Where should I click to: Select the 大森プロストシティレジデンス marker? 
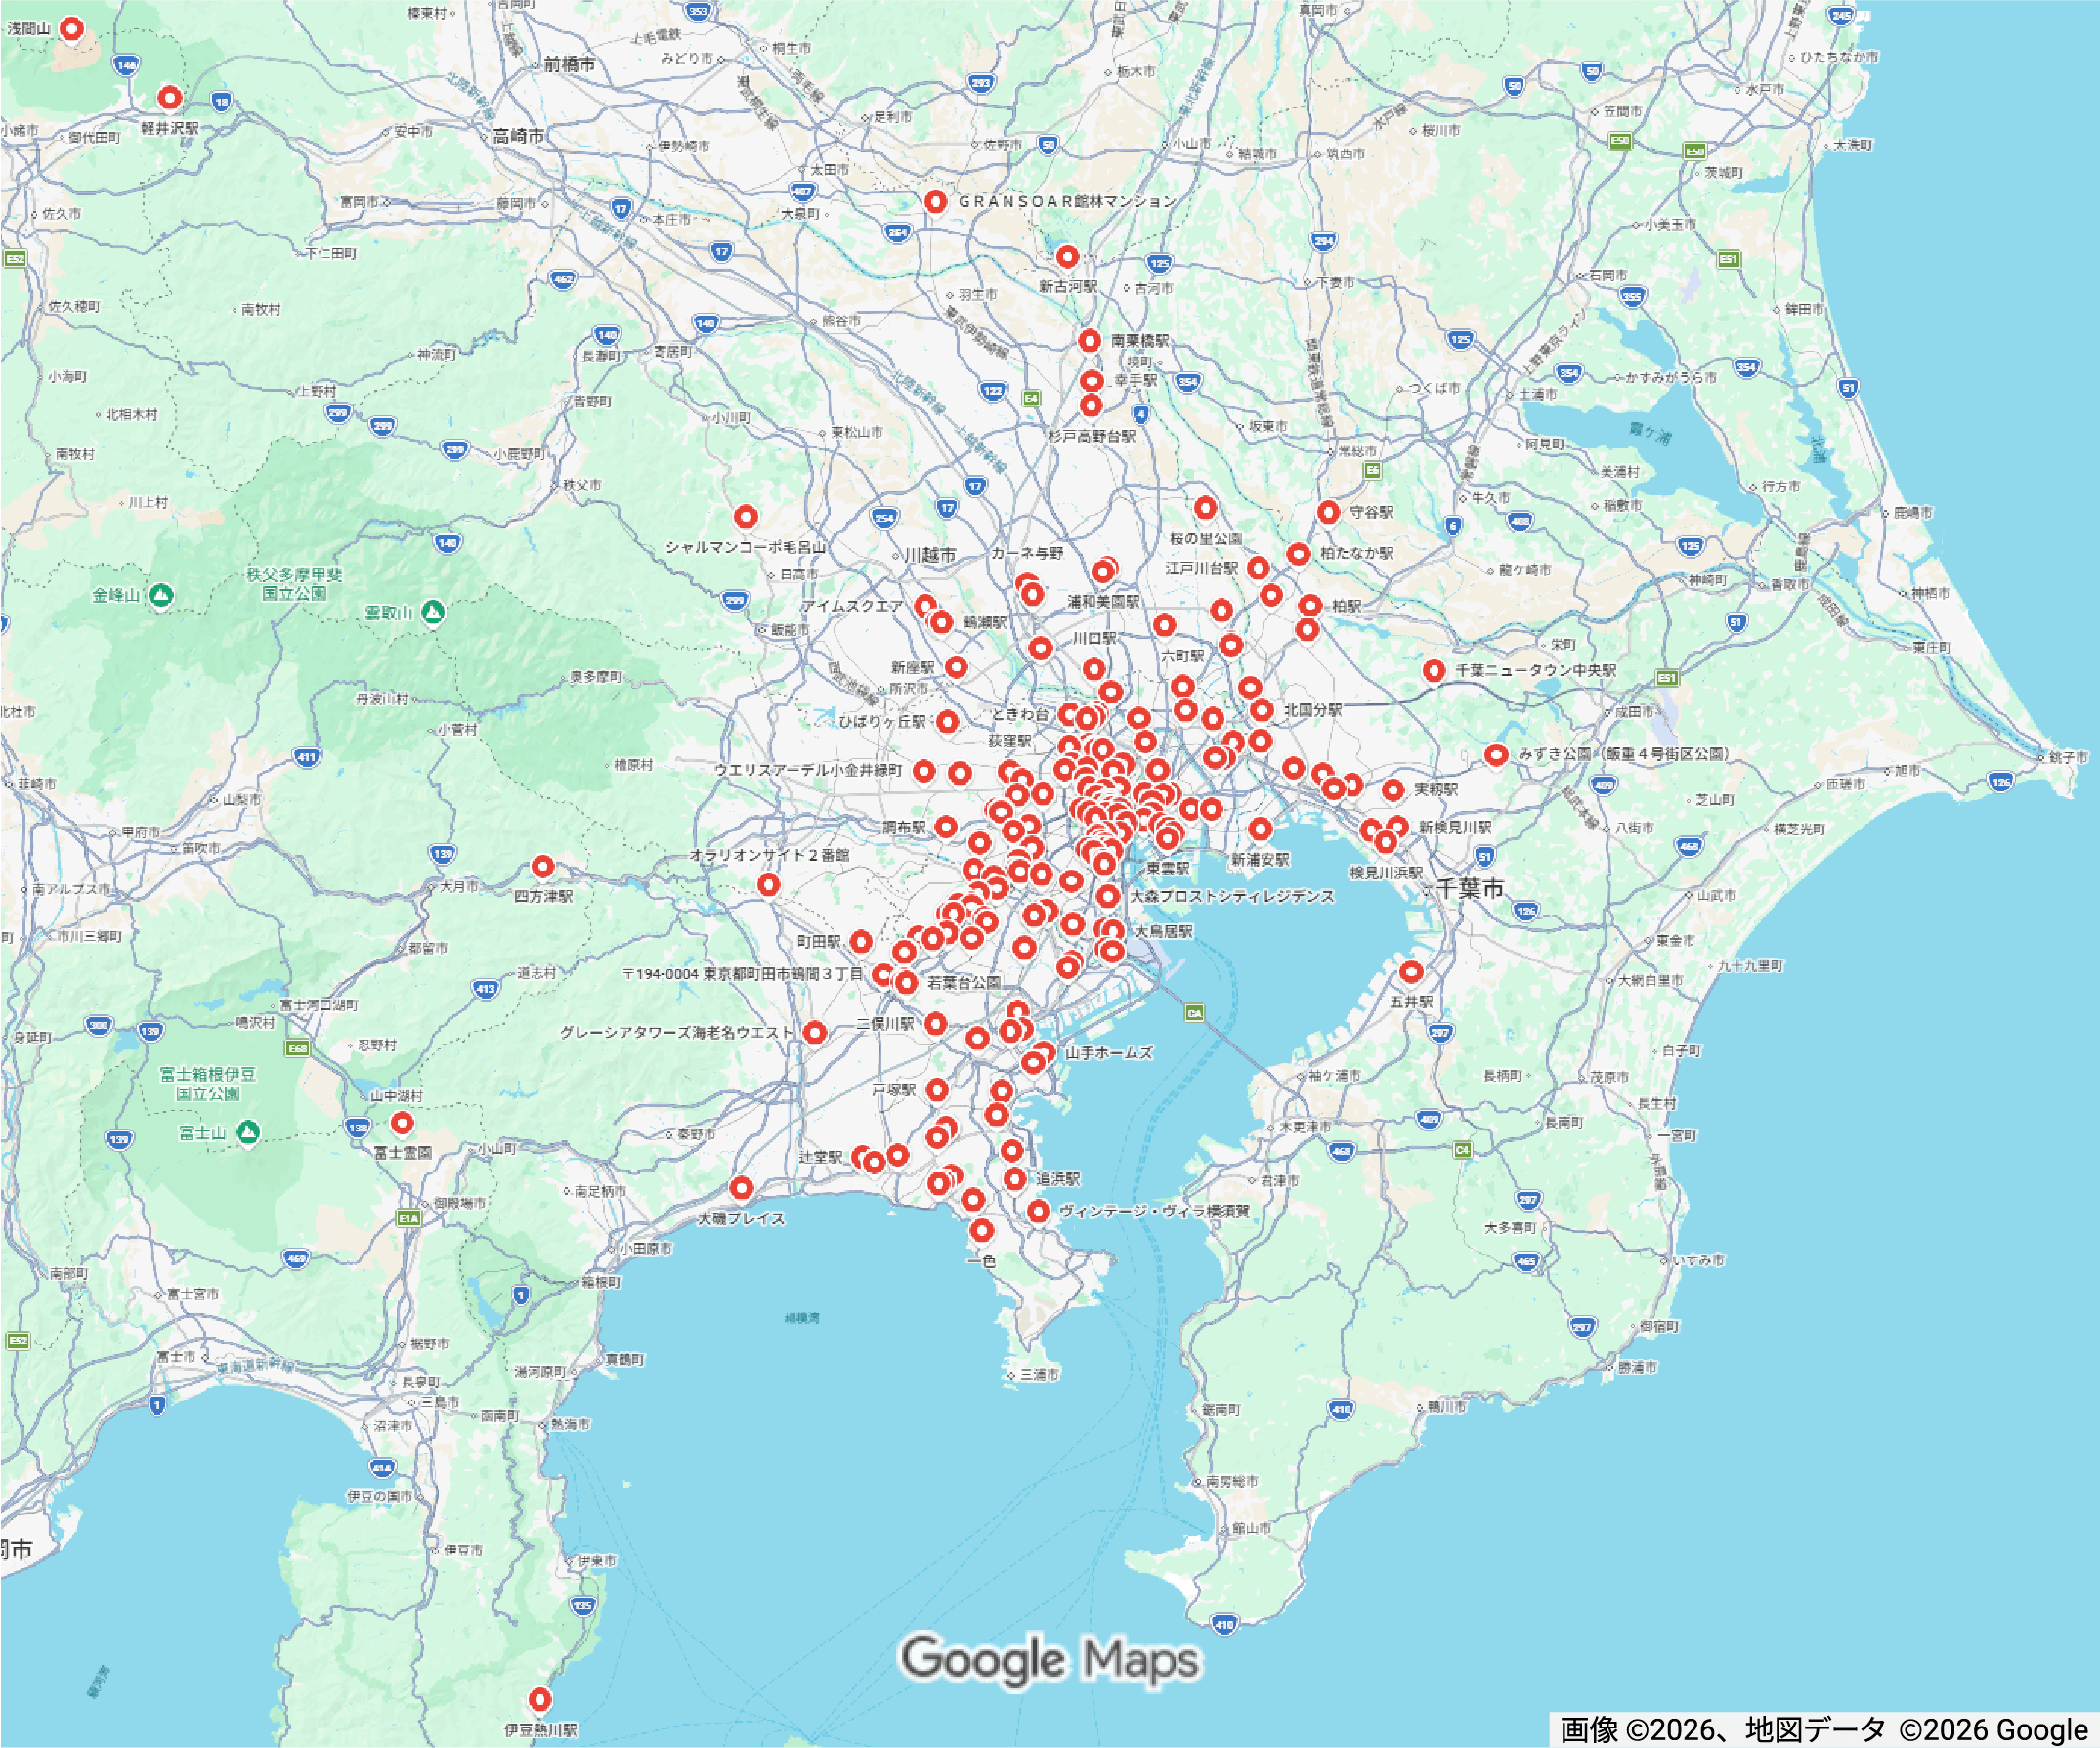coord(1108,896)
